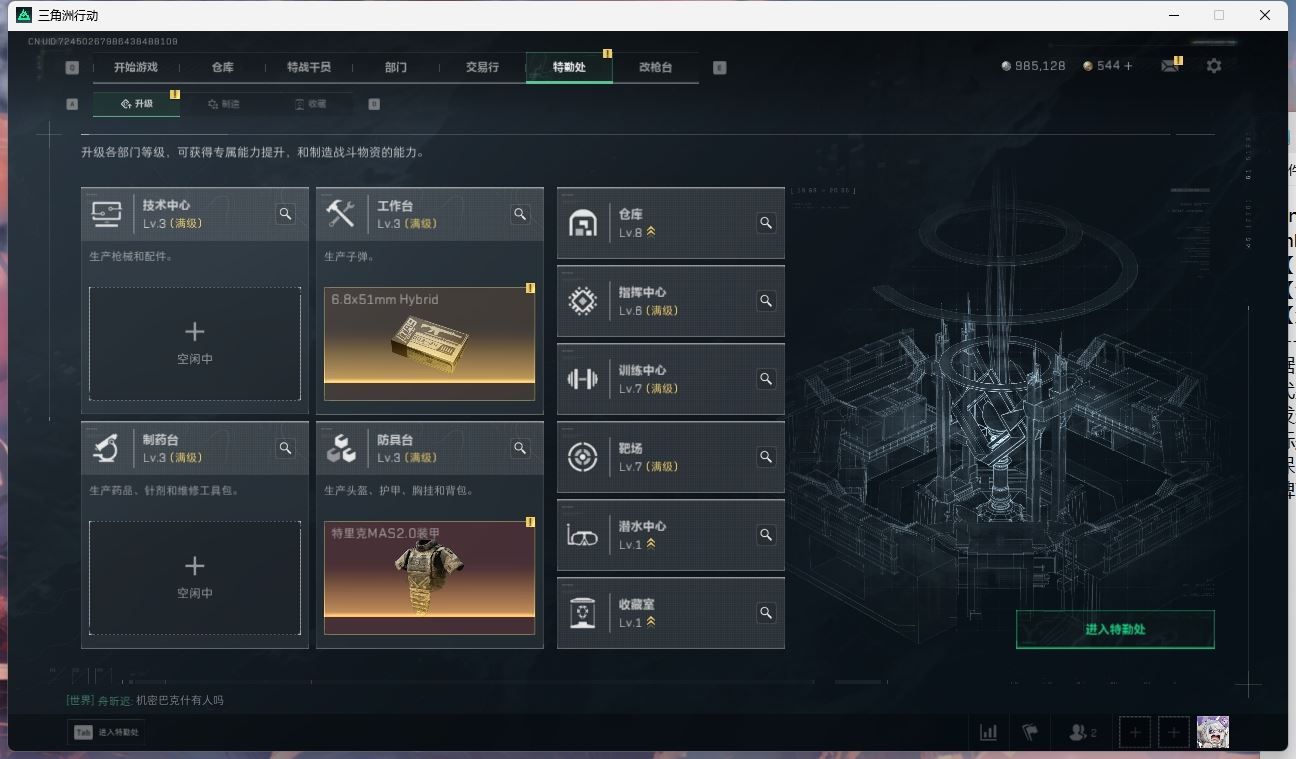The image size is (1296, 759).
Task: Open the flag icon in bottom bar
Action: click(x=1030, y=732)
